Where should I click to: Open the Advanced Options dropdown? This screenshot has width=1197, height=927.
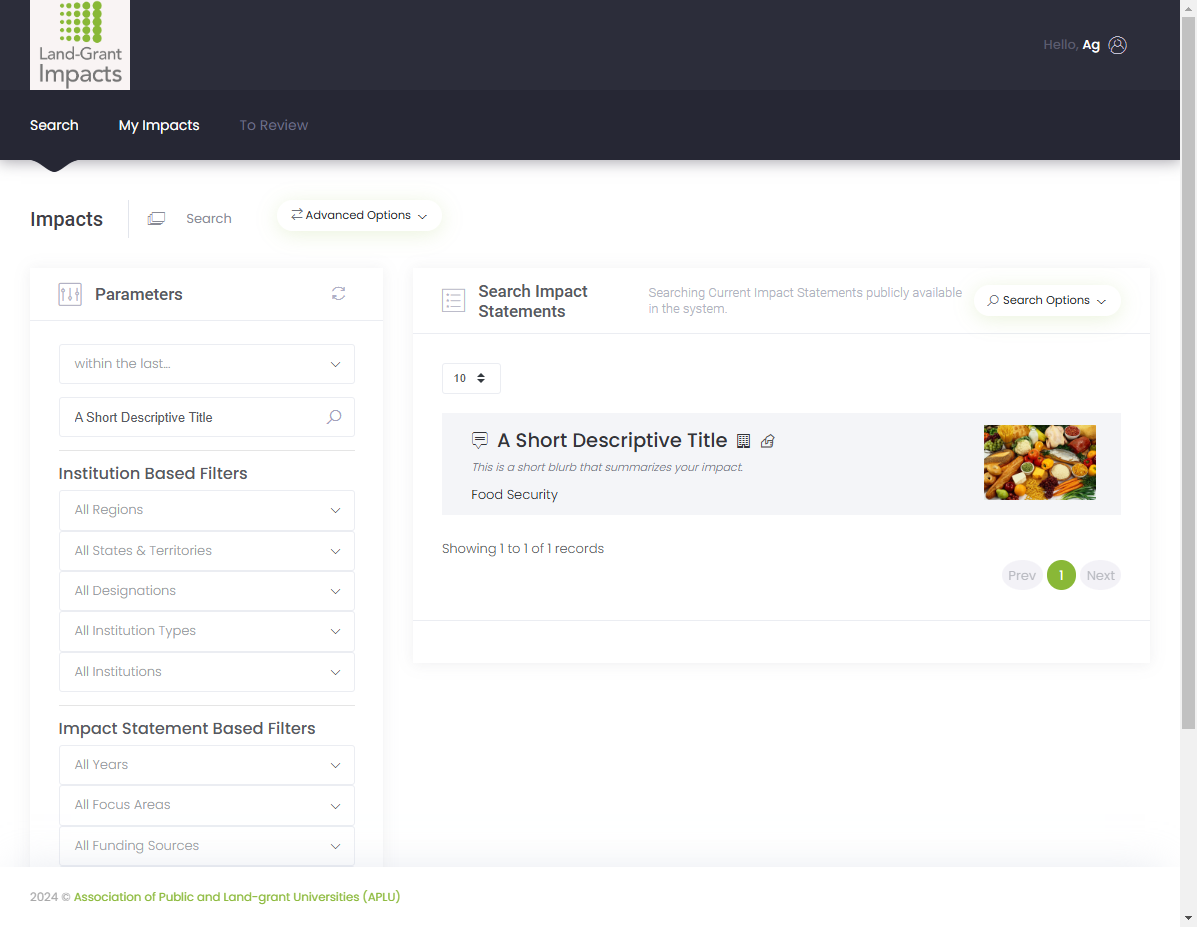359,215
